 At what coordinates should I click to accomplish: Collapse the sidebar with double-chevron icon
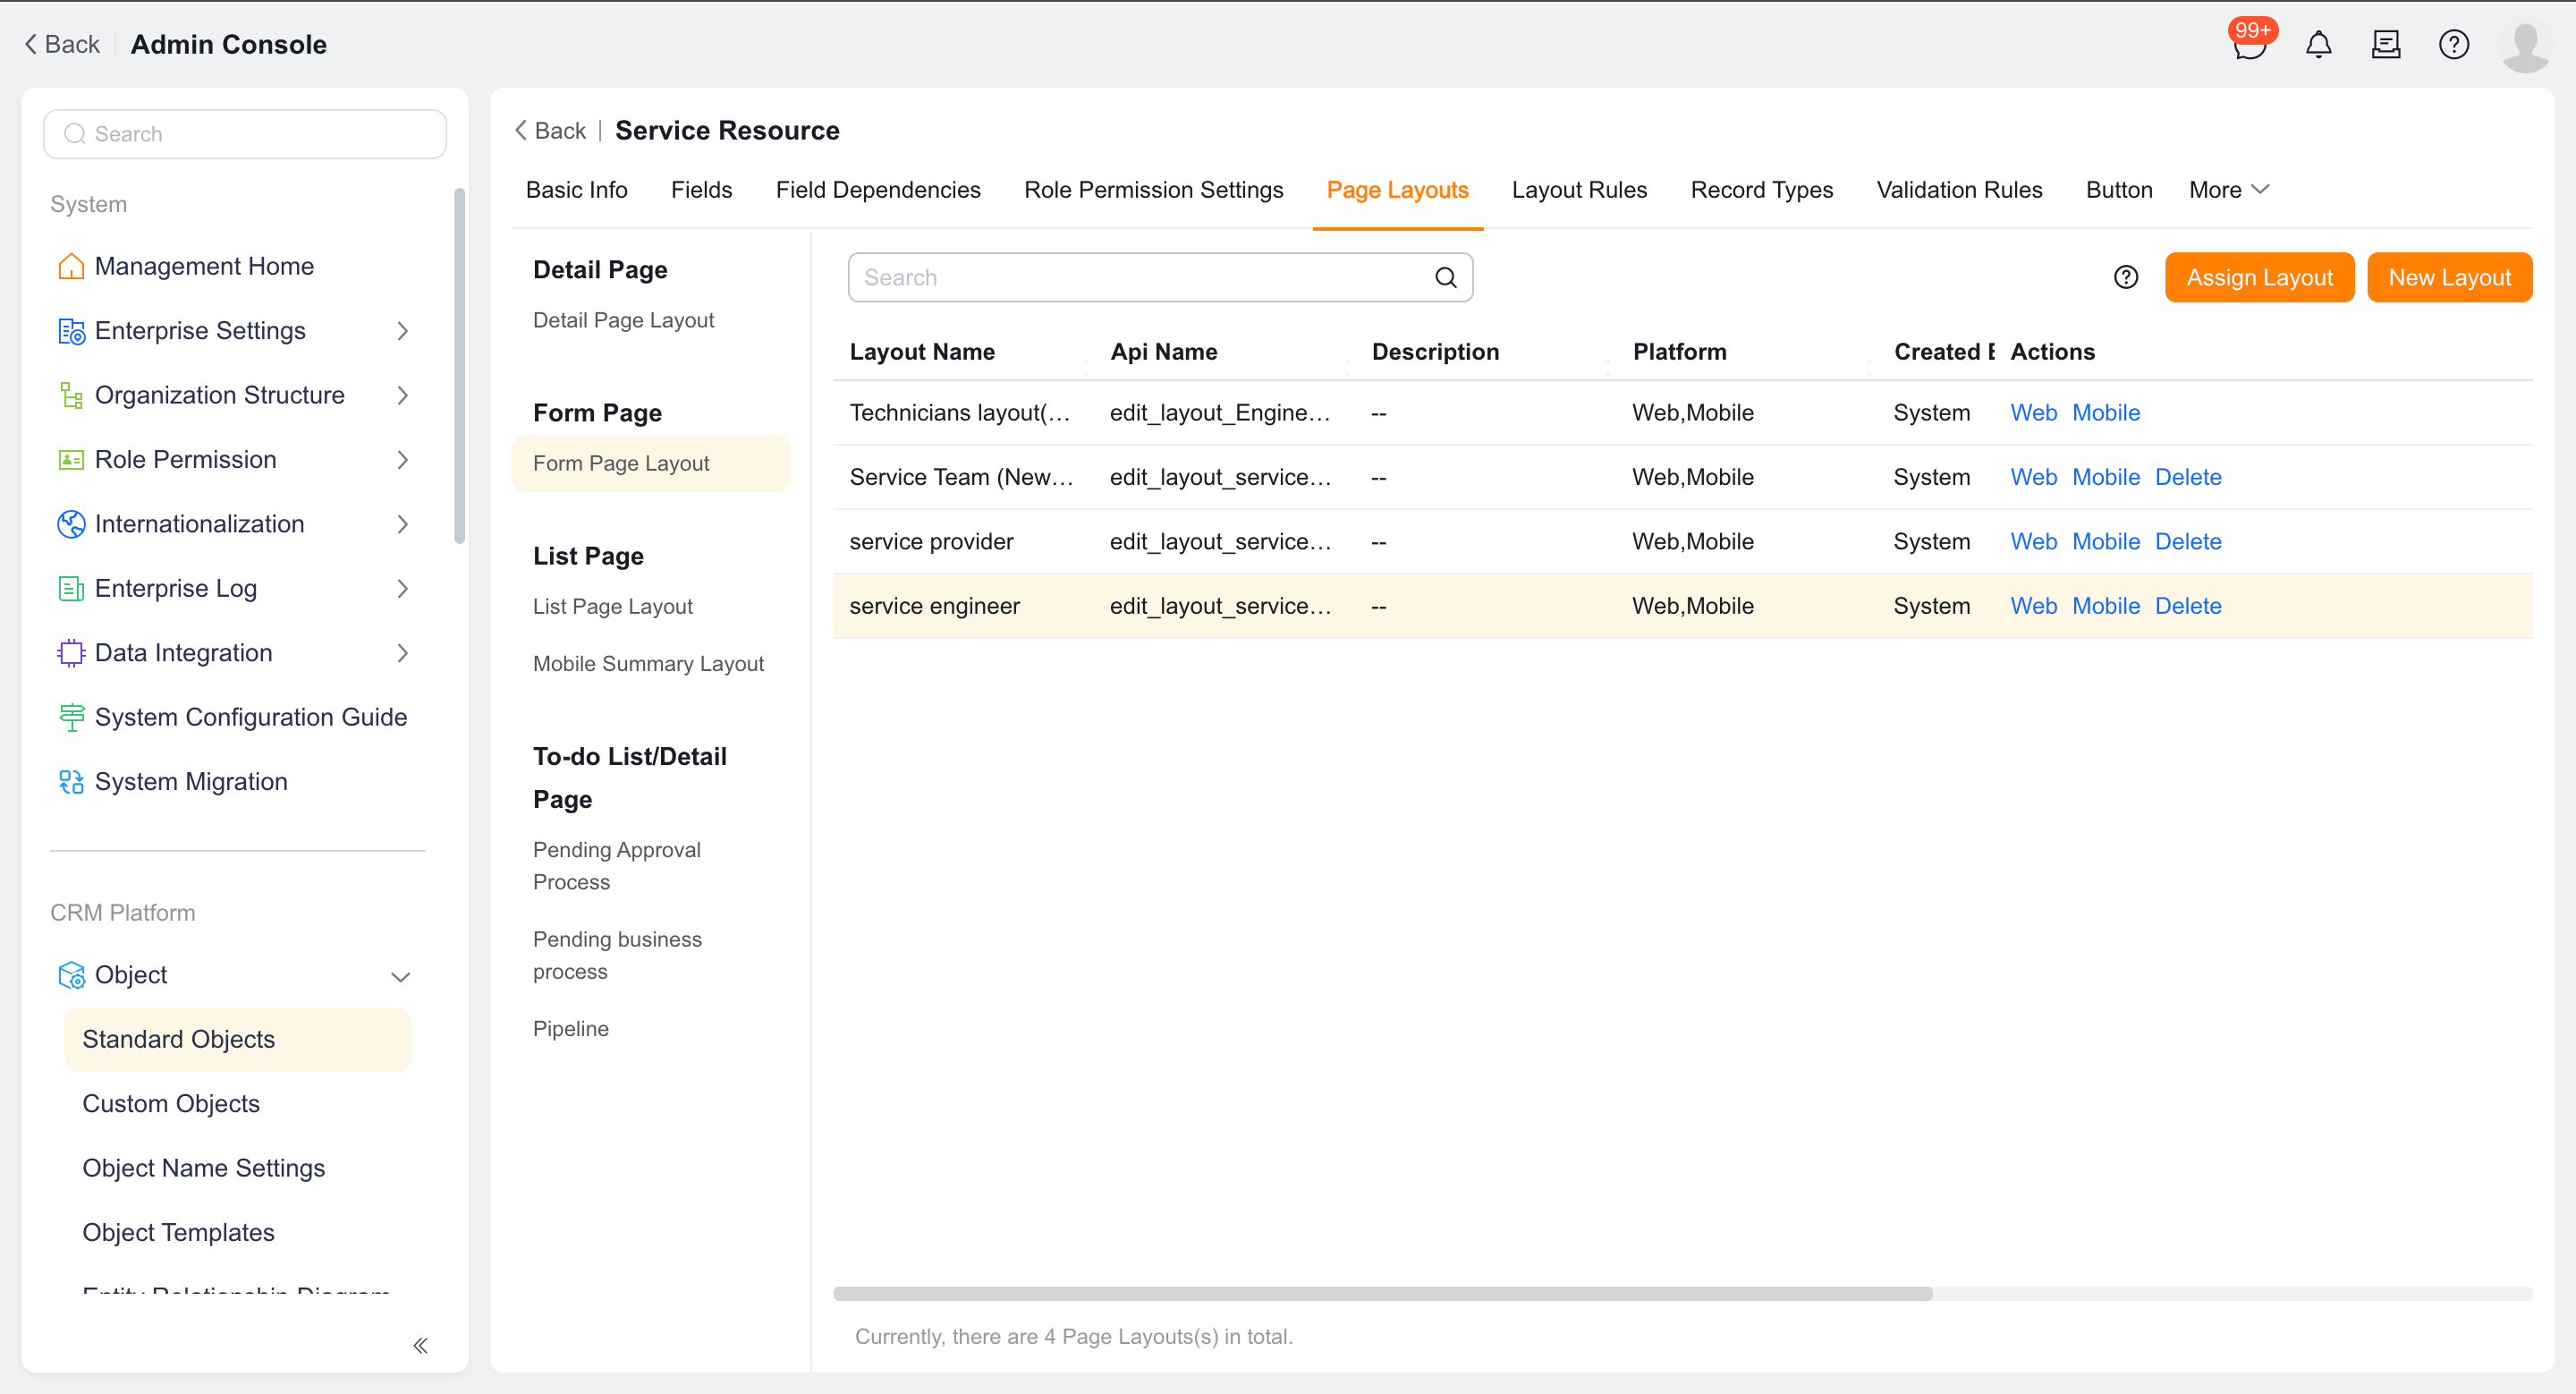pyautogui.click(x=420, y=1345)
